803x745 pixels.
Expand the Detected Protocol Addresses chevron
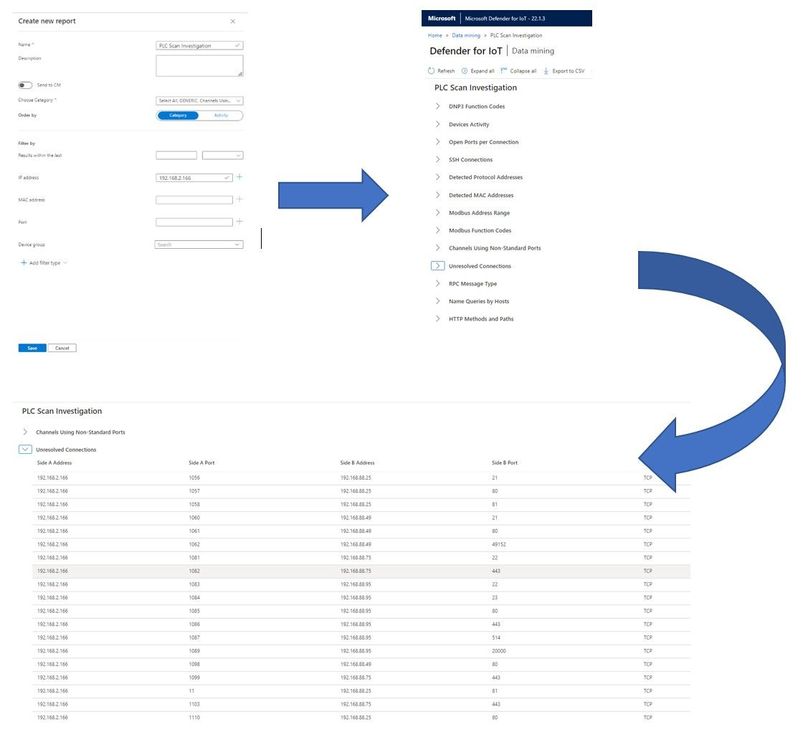(437, 177)
